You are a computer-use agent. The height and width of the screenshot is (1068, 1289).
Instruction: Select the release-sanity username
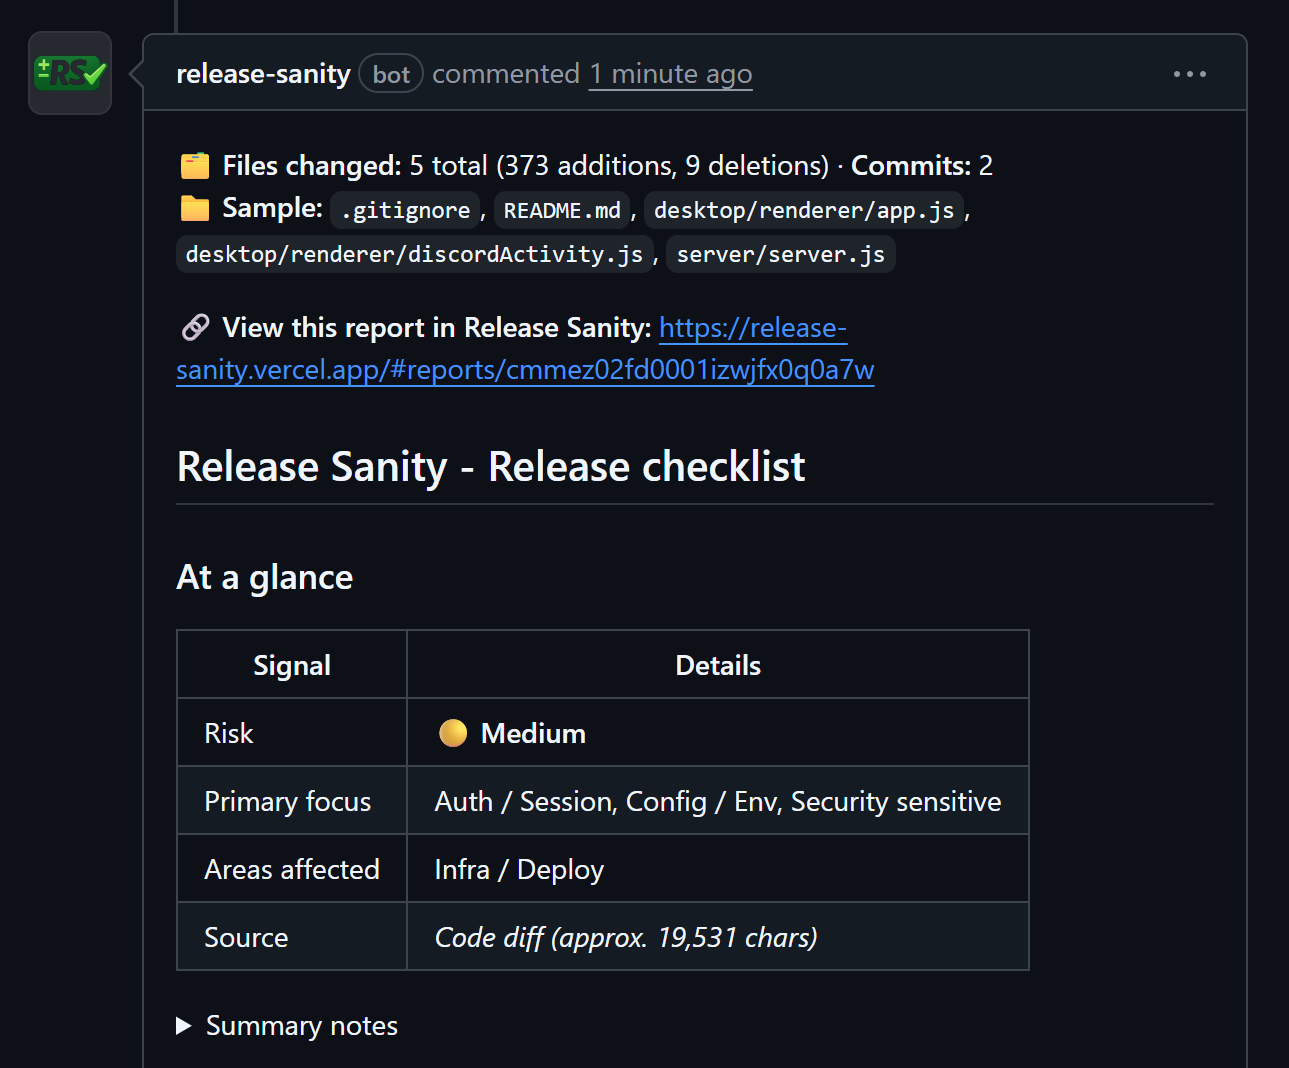pos(263,73)
